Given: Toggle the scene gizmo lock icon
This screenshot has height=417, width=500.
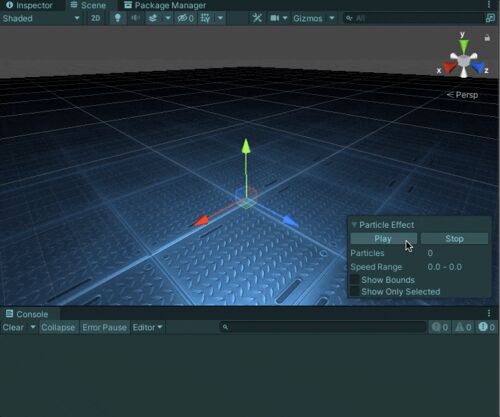Looking at the screenshot, I should point(487,38).
